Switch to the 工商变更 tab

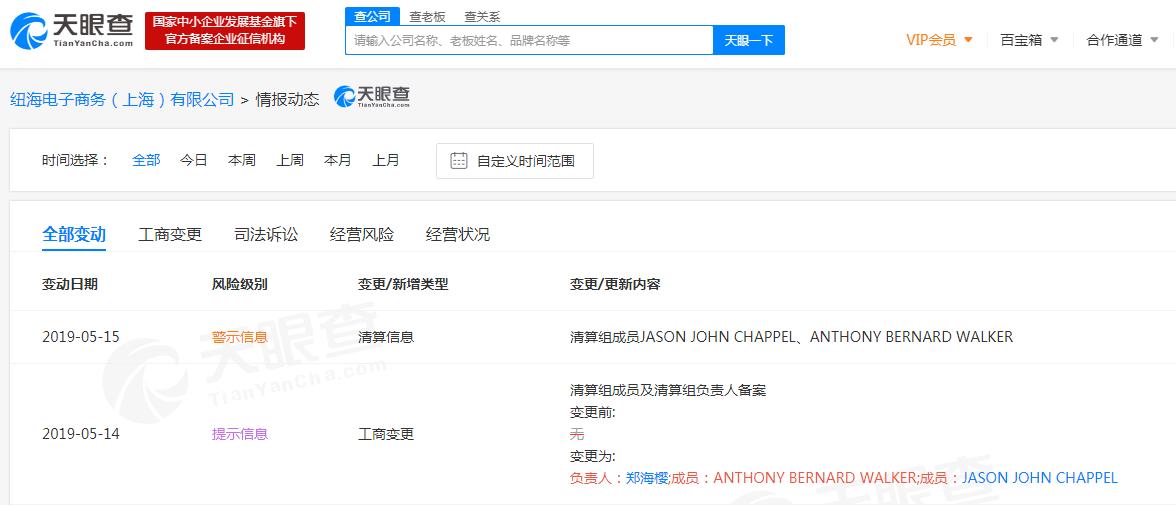pyautogui.click(x=170, y=235)
